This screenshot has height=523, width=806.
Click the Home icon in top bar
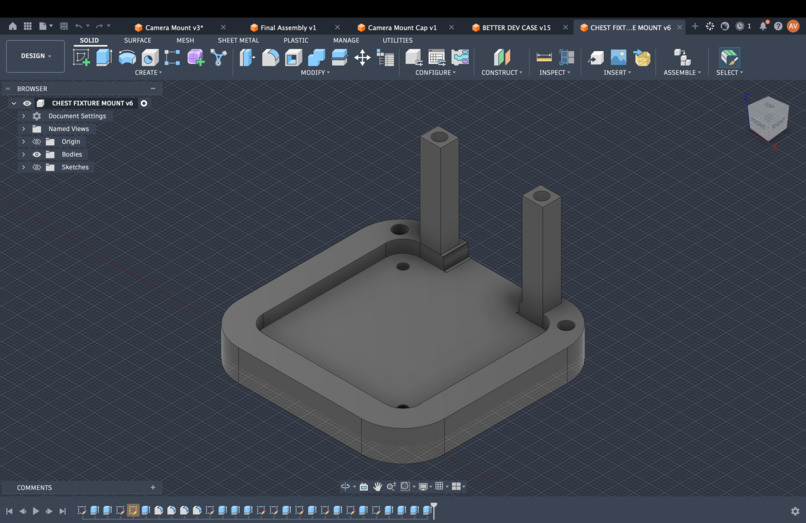13,26
